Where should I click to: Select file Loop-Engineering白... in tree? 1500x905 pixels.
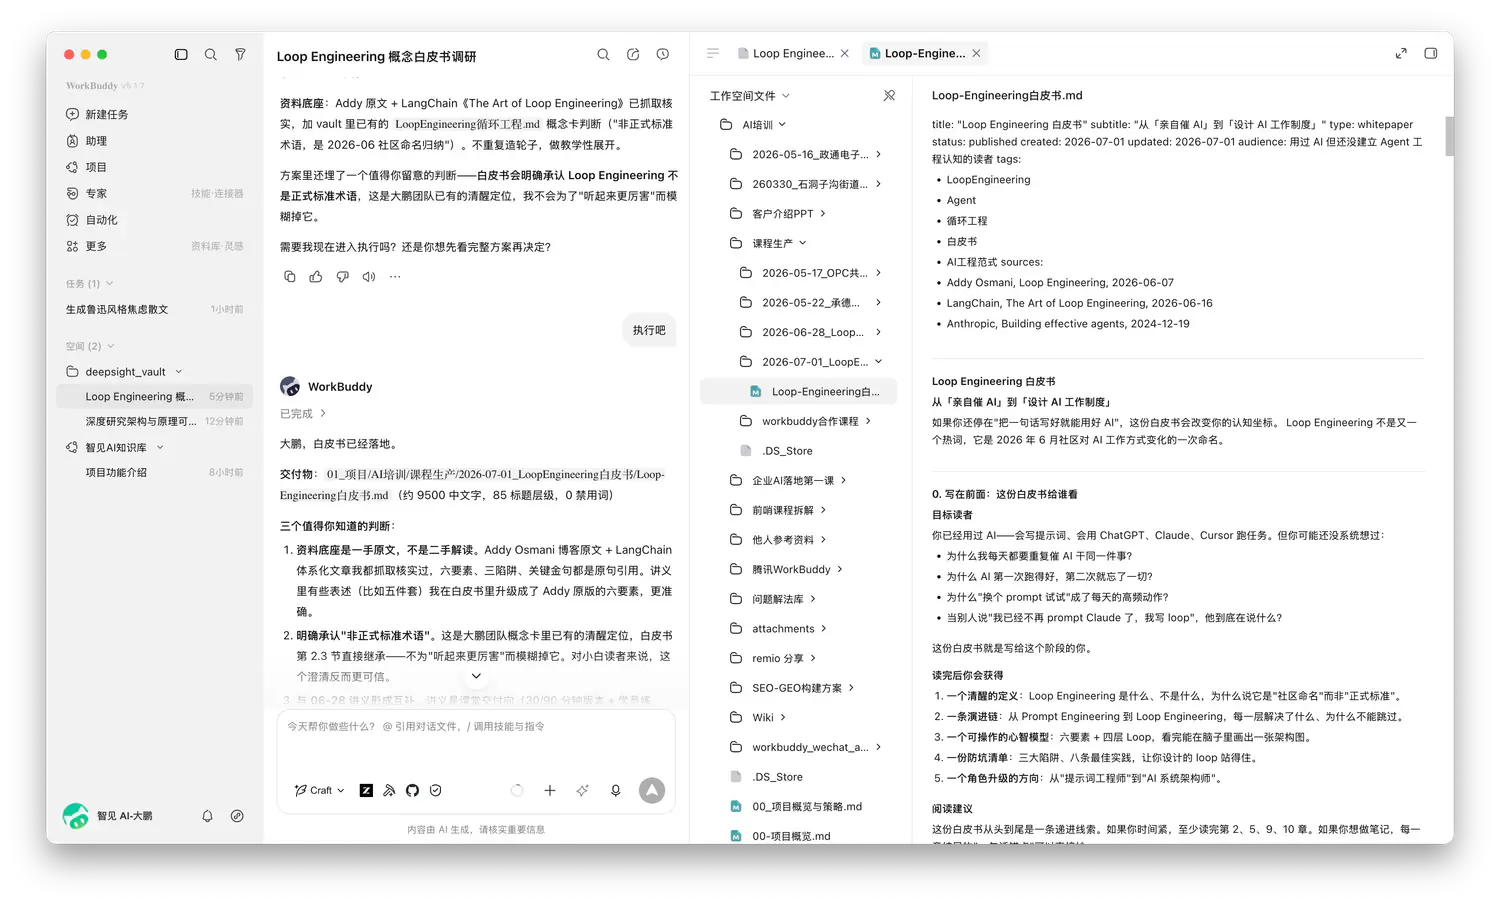click(798, 392)
